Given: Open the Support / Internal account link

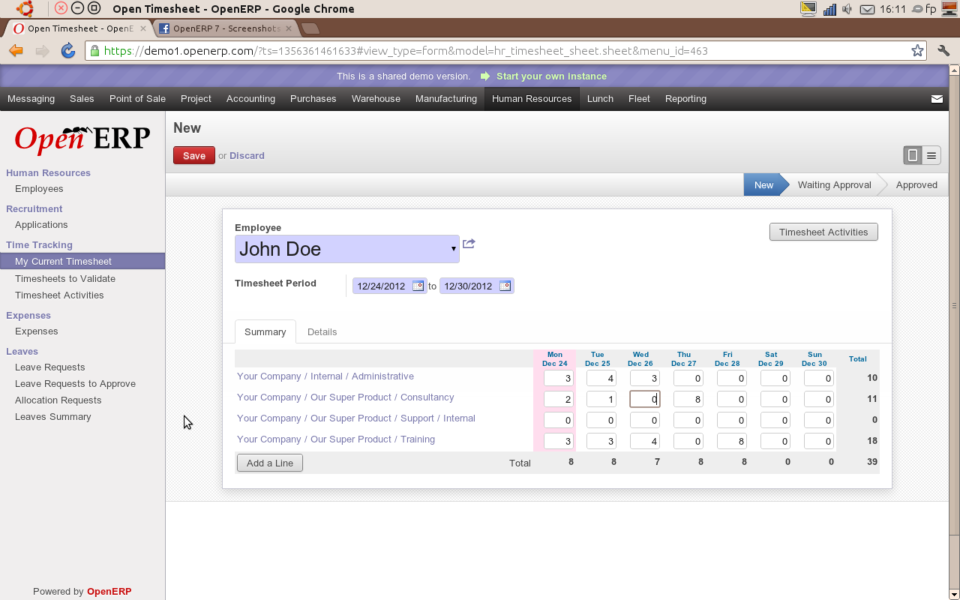Looking at the screenshot, I should click(x=356, y=418).
